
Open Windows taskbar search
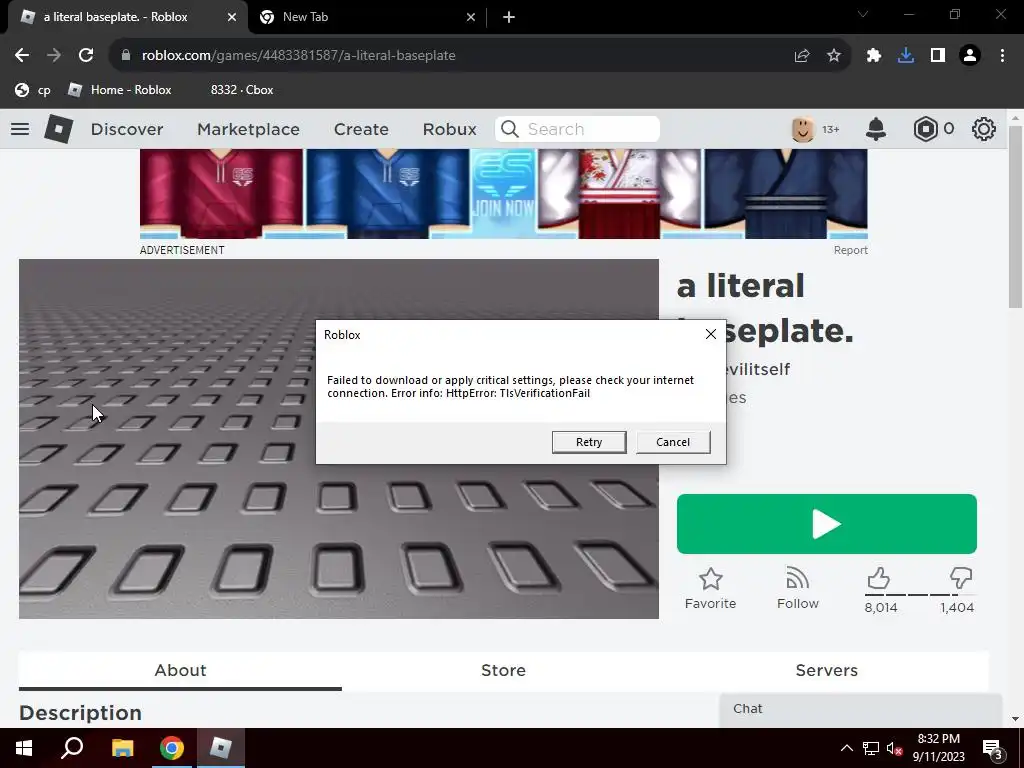[x=72, y=748]
